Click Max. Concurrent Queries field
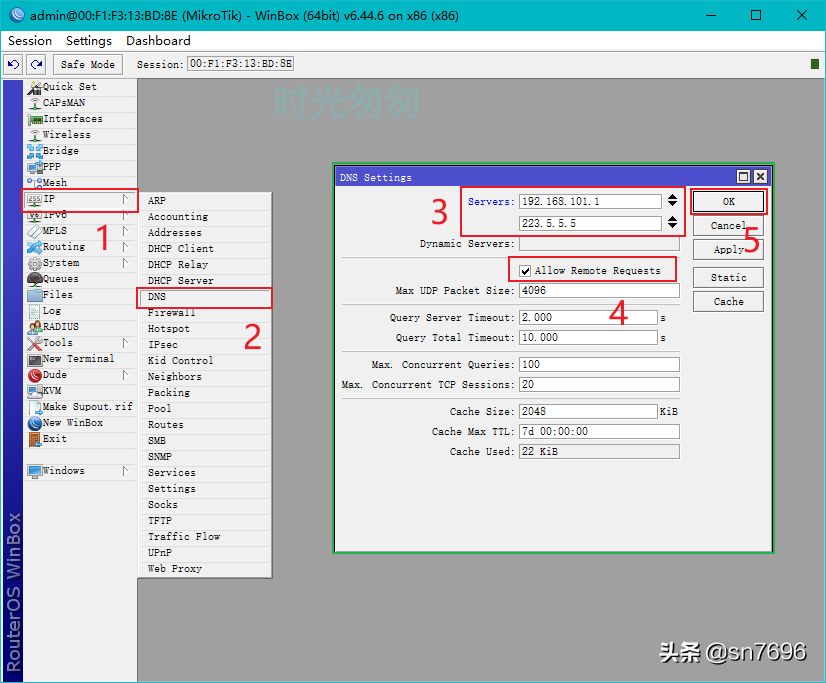826x683 pixels. [x=599, y=364]
